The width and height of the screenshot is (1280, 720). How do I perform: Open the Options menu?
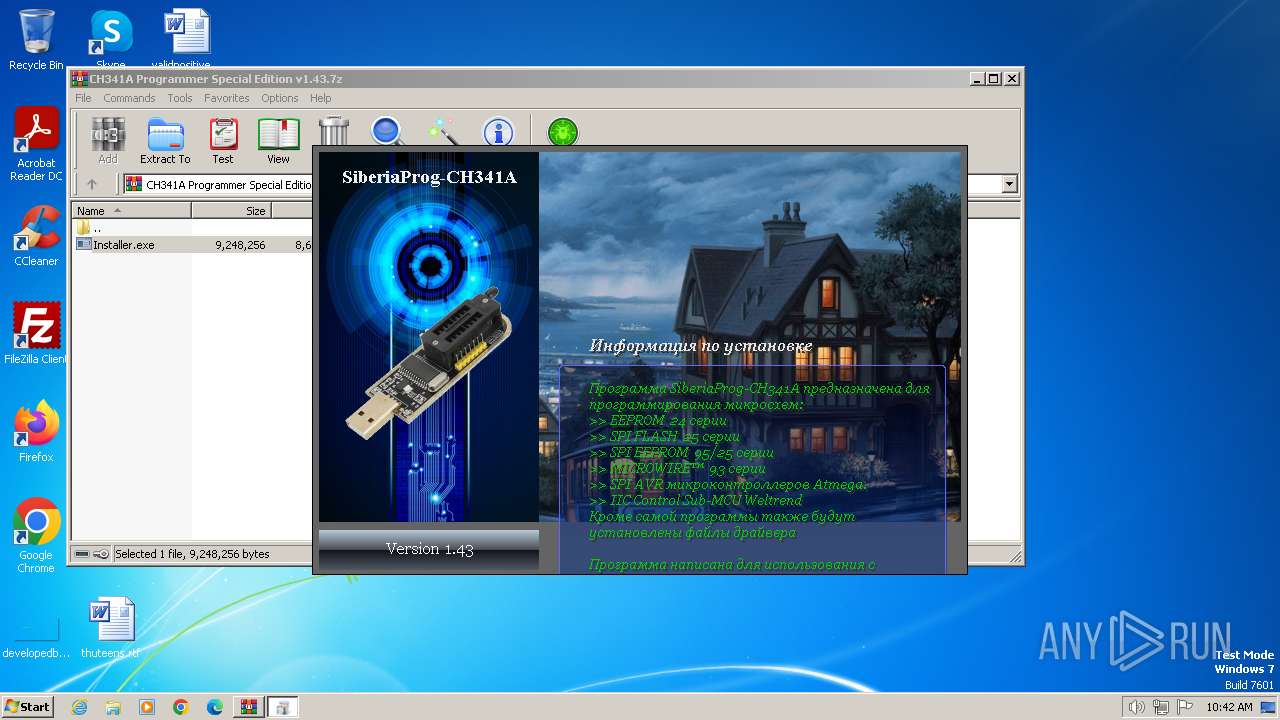[x=280, y=98]
